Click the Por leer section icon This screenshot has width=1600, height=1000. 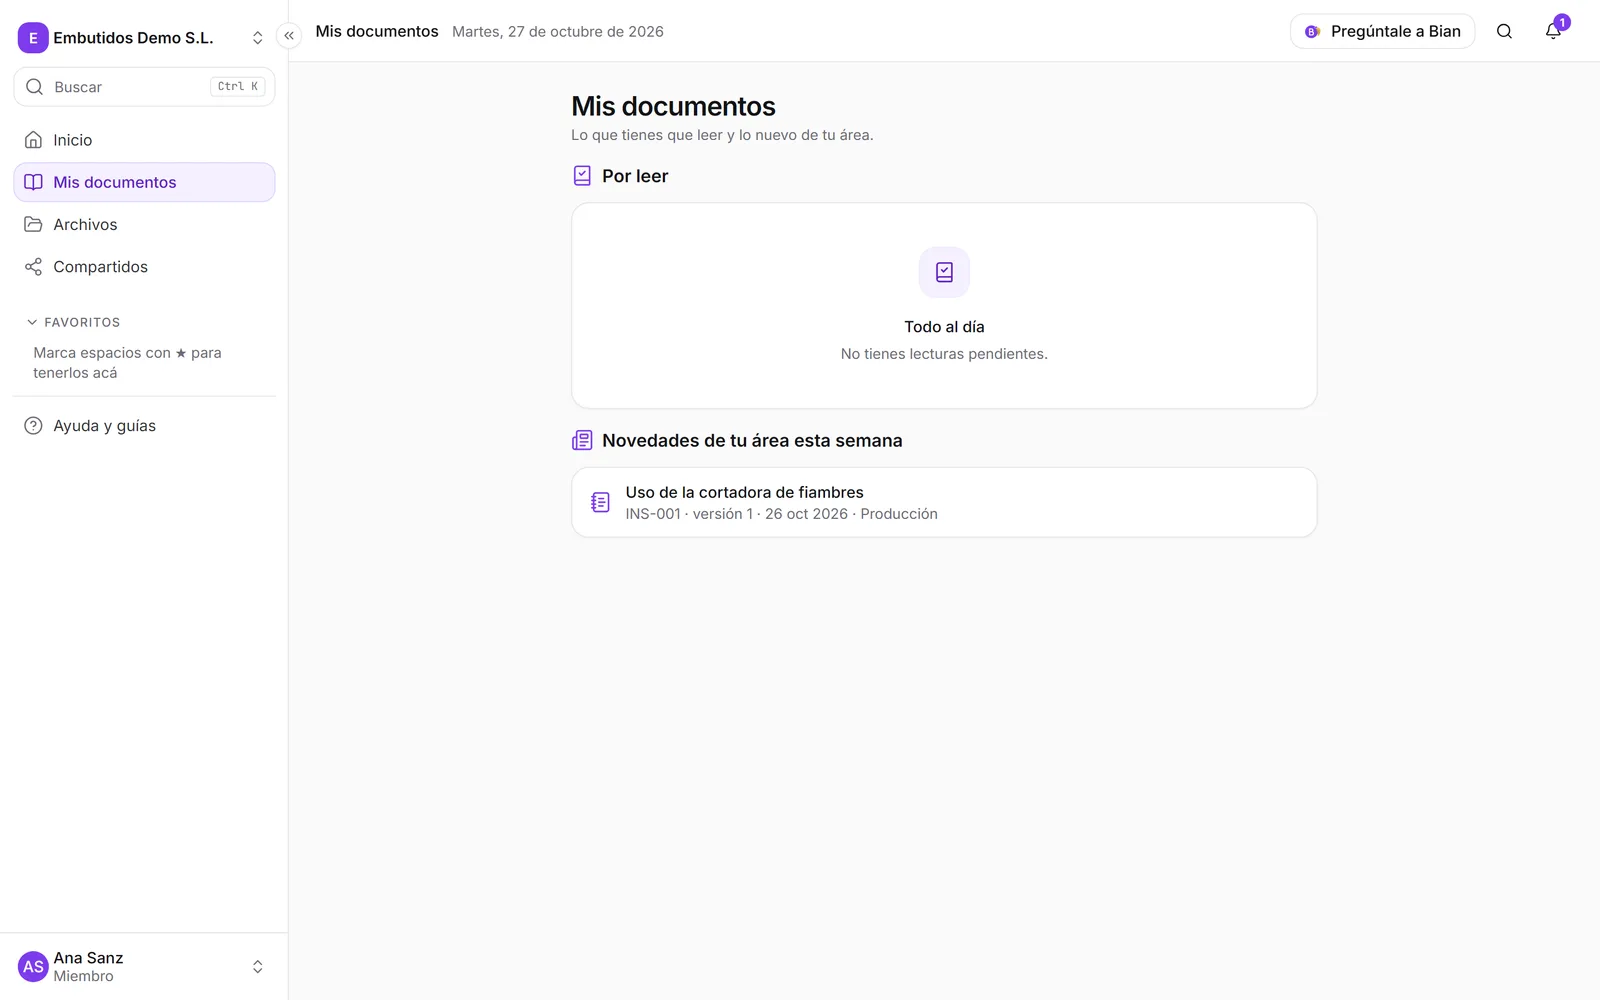[582, 176]
